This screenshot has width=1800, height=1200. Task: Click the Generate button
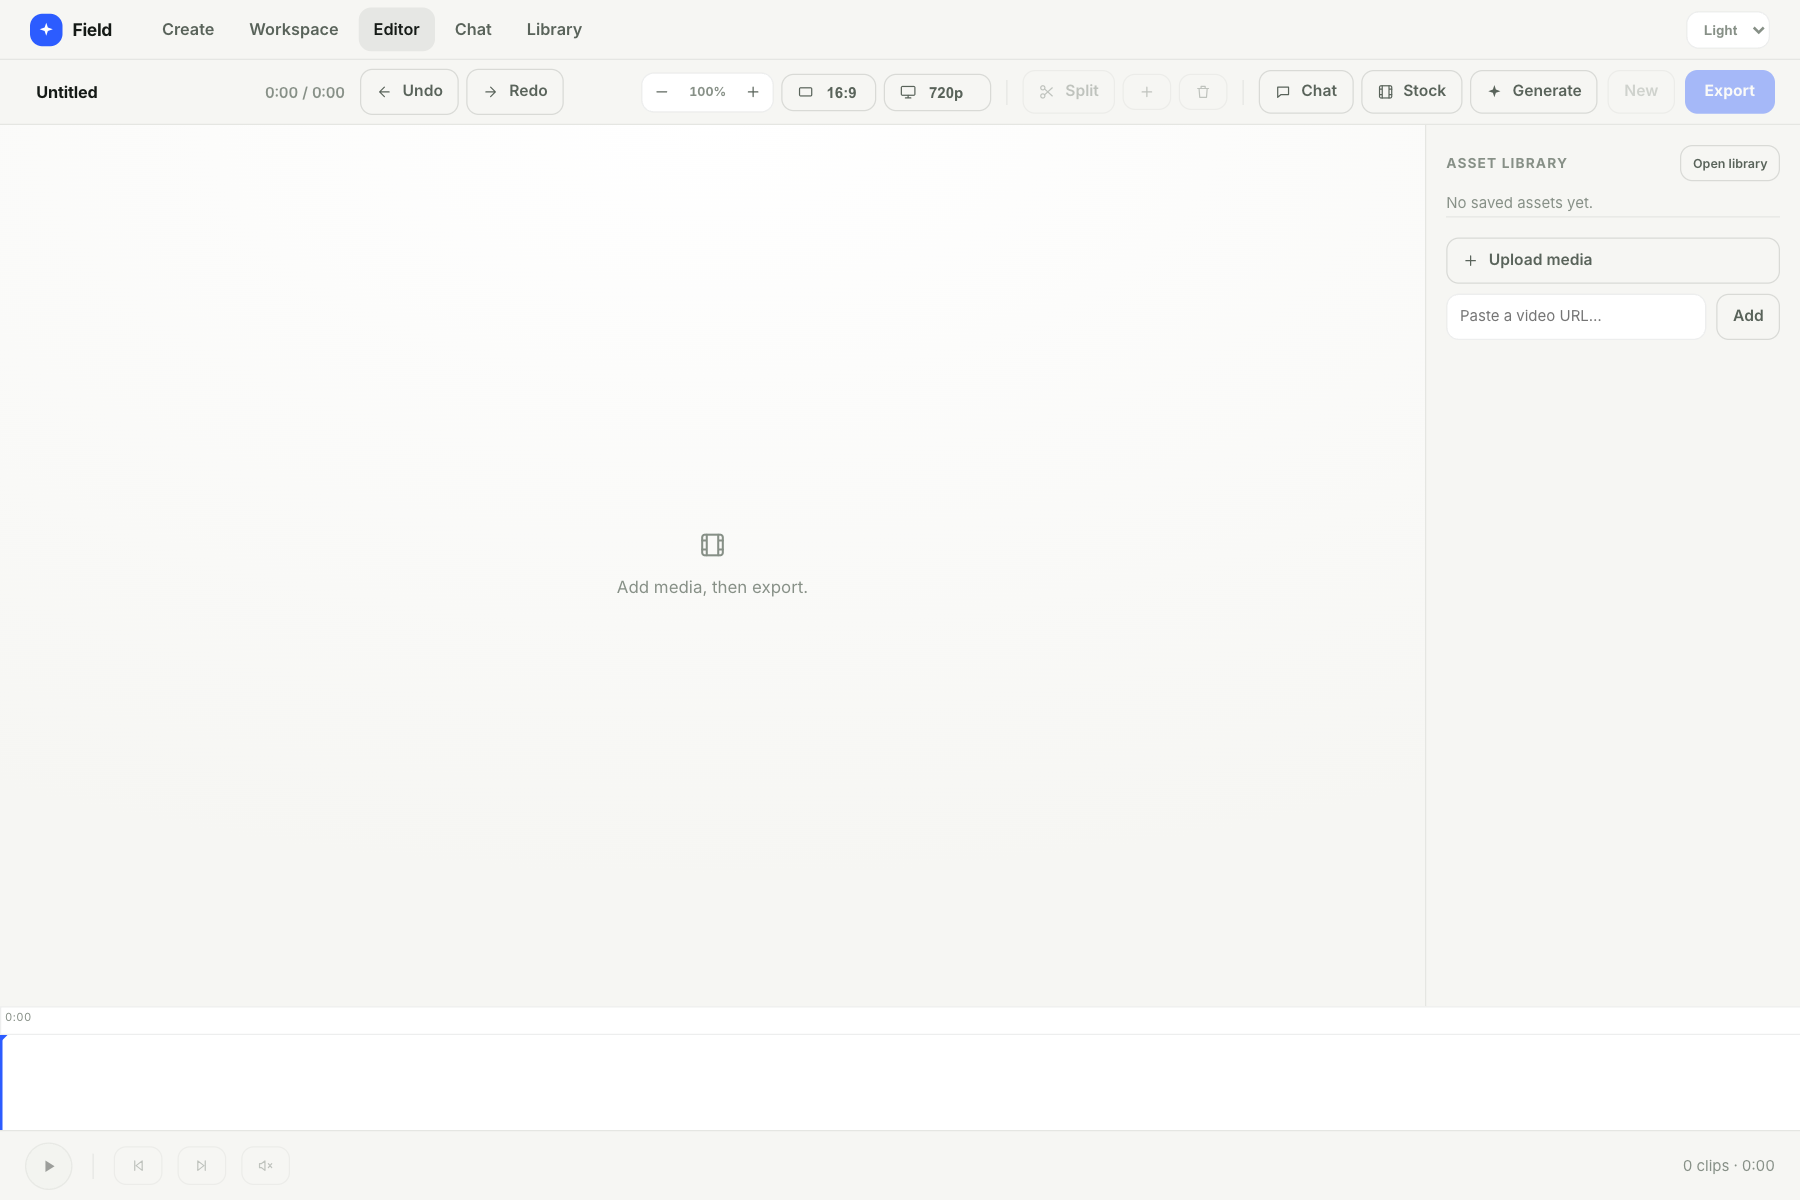[x=1534, y=92]
